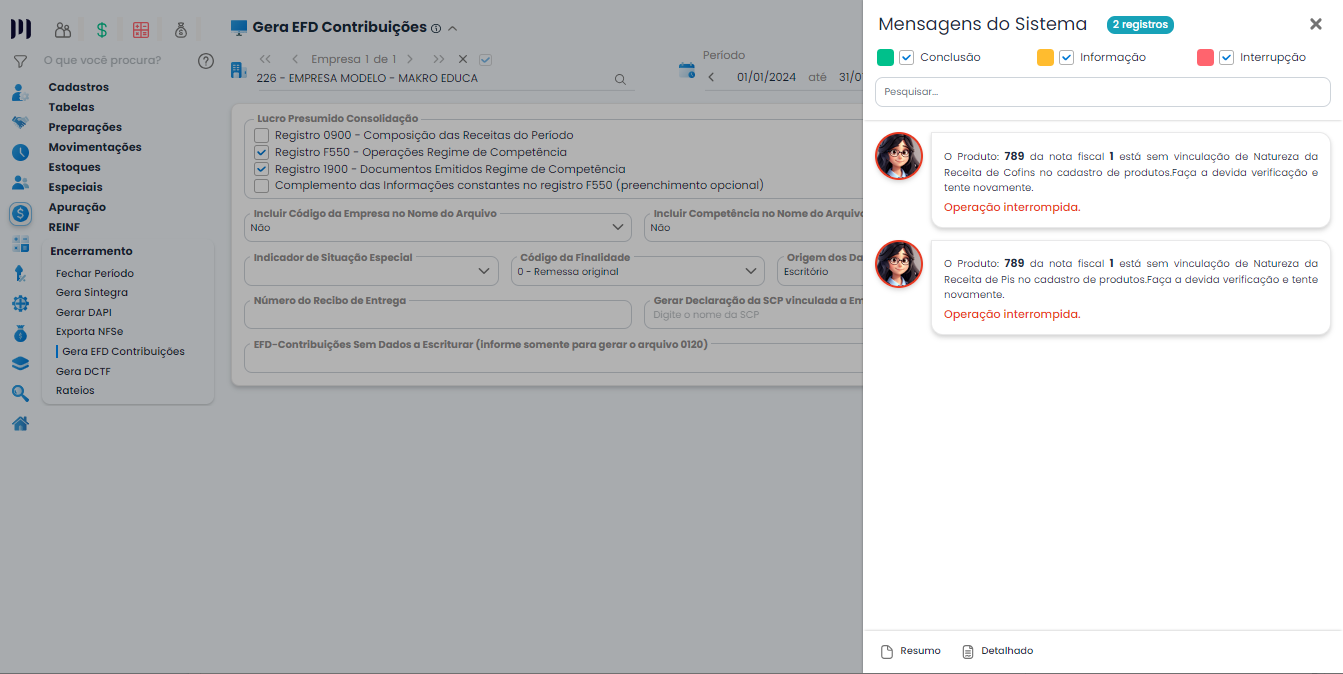Open the Estoques menu

75,167
